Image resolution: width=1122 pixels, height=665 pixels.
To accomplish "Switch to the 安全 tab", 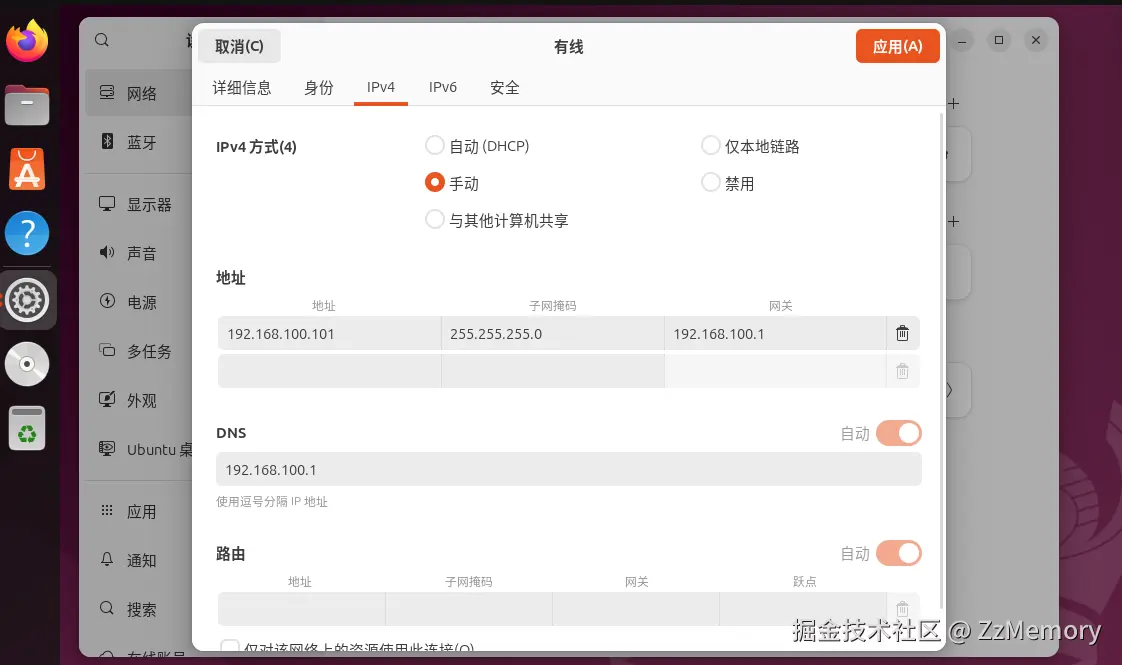I will tap(504, 87).
